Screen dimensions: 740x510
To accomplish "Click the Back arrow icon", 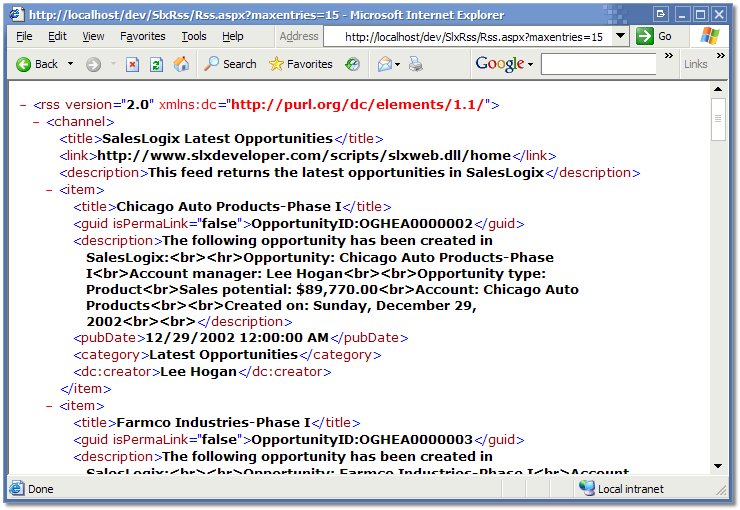I will click(x=23, y=64).
